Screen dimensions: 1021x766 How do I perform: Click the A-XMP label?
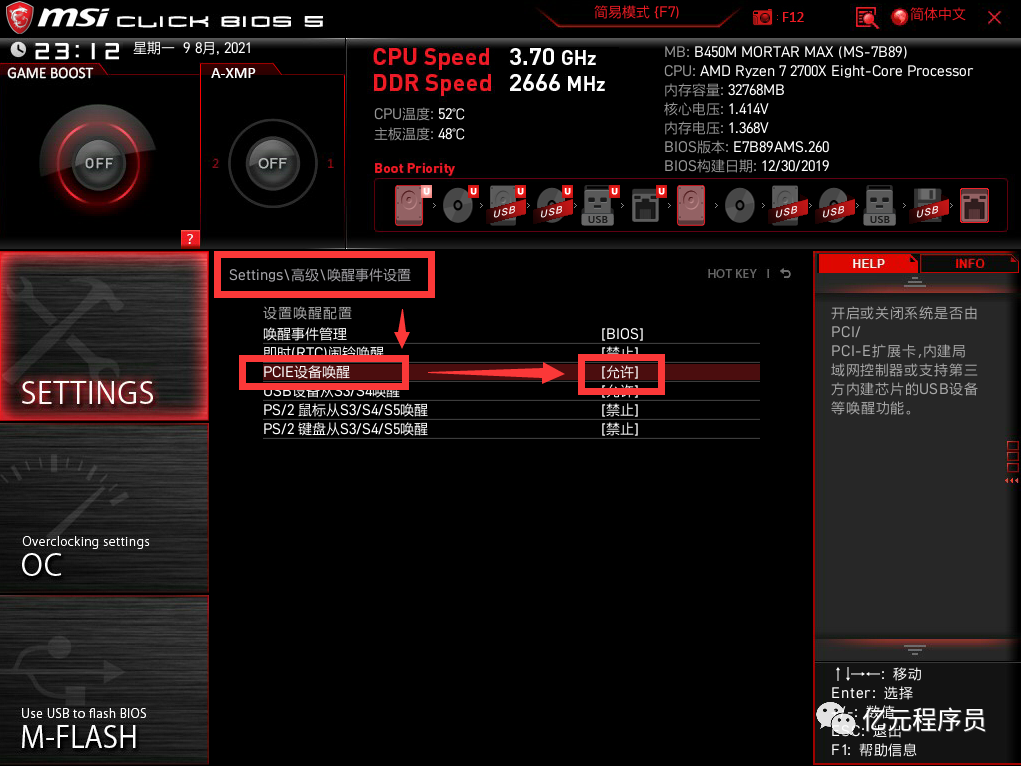tap(233, 73)
